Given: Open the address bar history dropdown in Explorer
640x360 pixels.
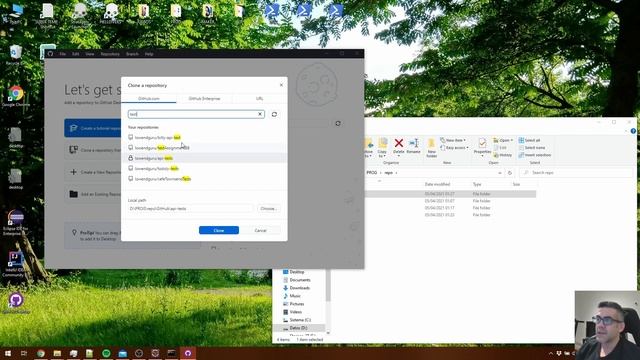Looking at the screenshot, I should [x=500, y=173].
